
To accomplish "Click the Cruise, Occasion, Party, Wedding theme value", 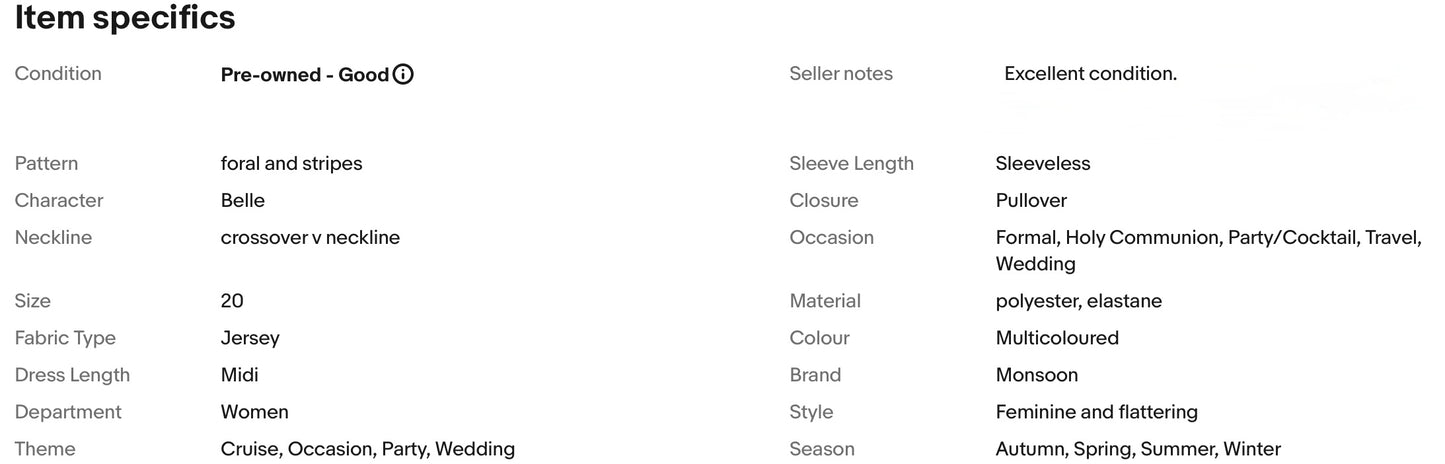I will tap(368, 449).
